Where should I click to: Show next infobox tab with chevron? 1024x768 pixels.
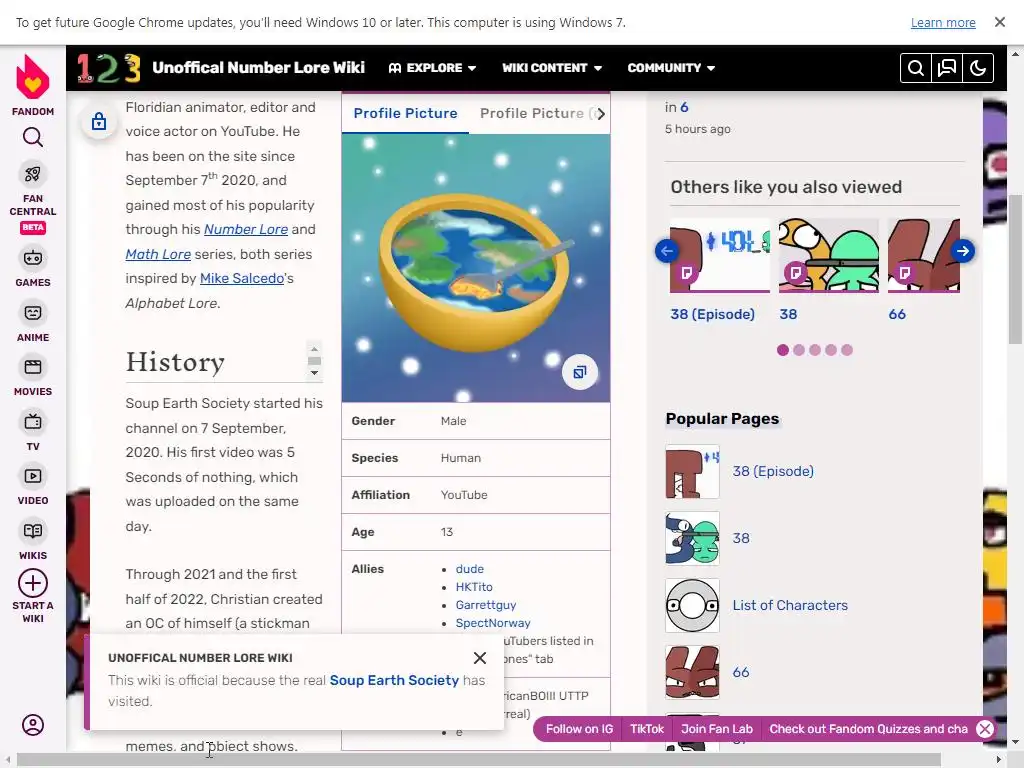(600, 114)
